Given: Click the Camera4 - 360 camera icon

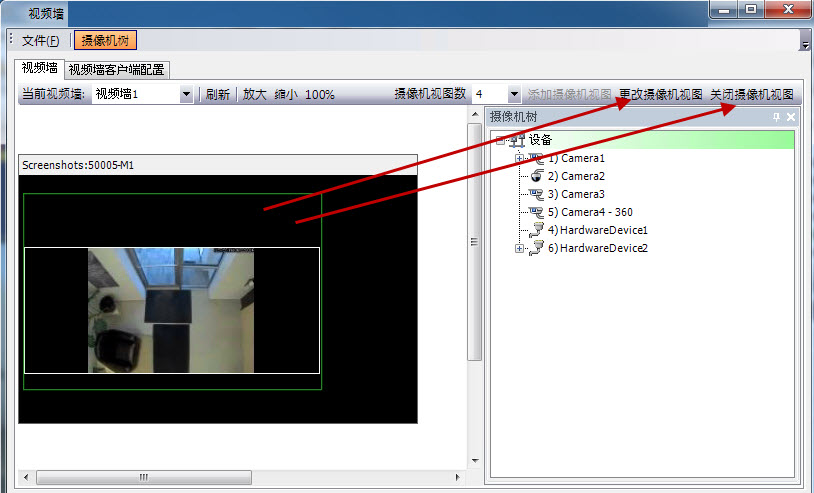Looking at the screenshot, I should (536, 212).
